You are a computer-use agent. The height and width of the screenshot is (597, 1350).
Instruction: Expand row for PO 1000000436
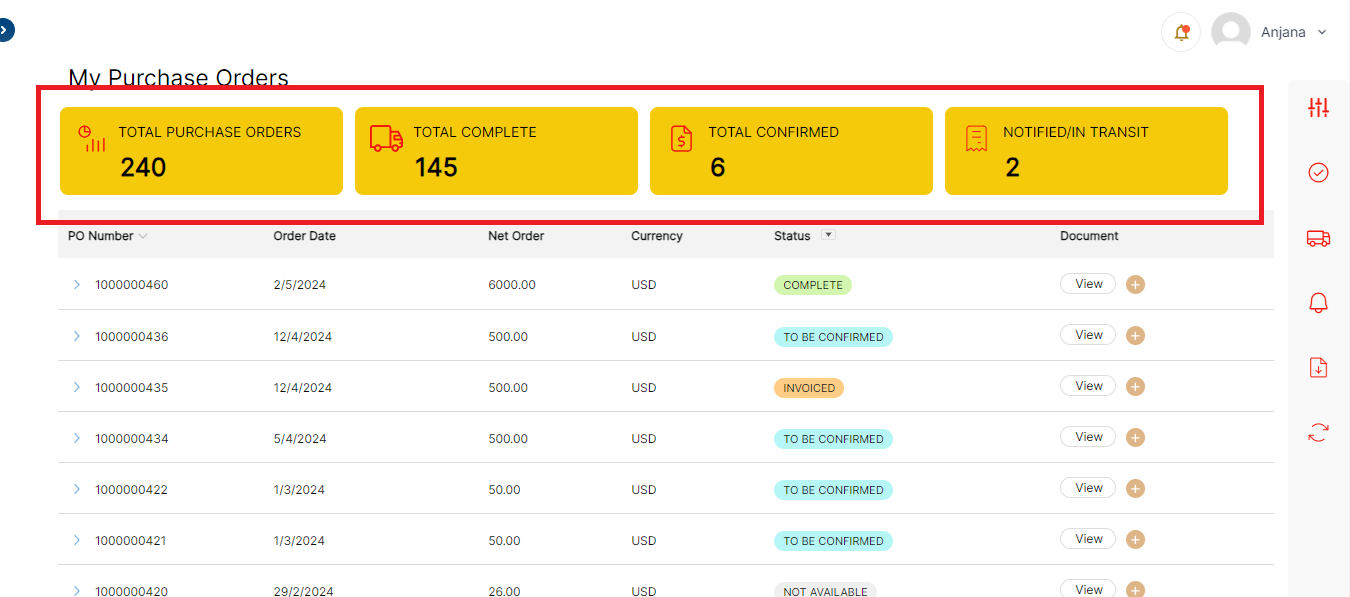click(77, 336)
